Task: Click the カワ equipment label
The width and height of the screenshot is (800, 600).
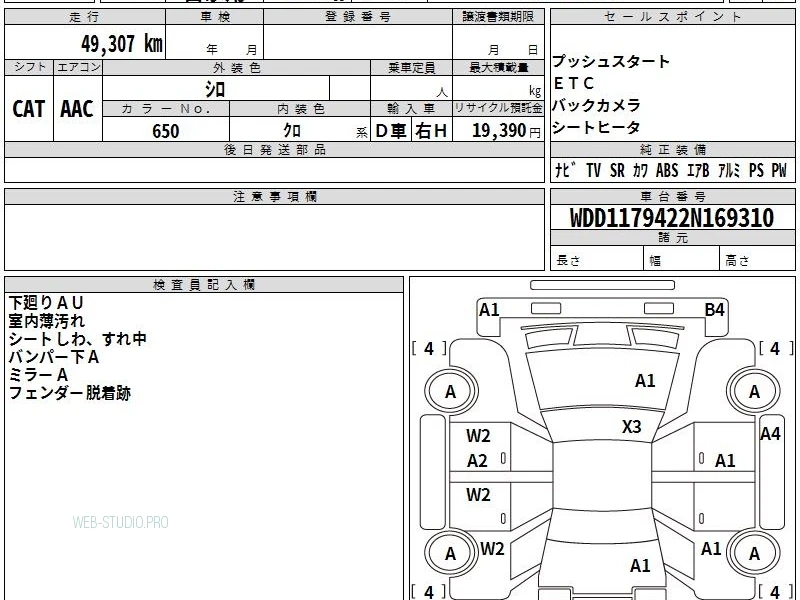Action: (640, 170)
